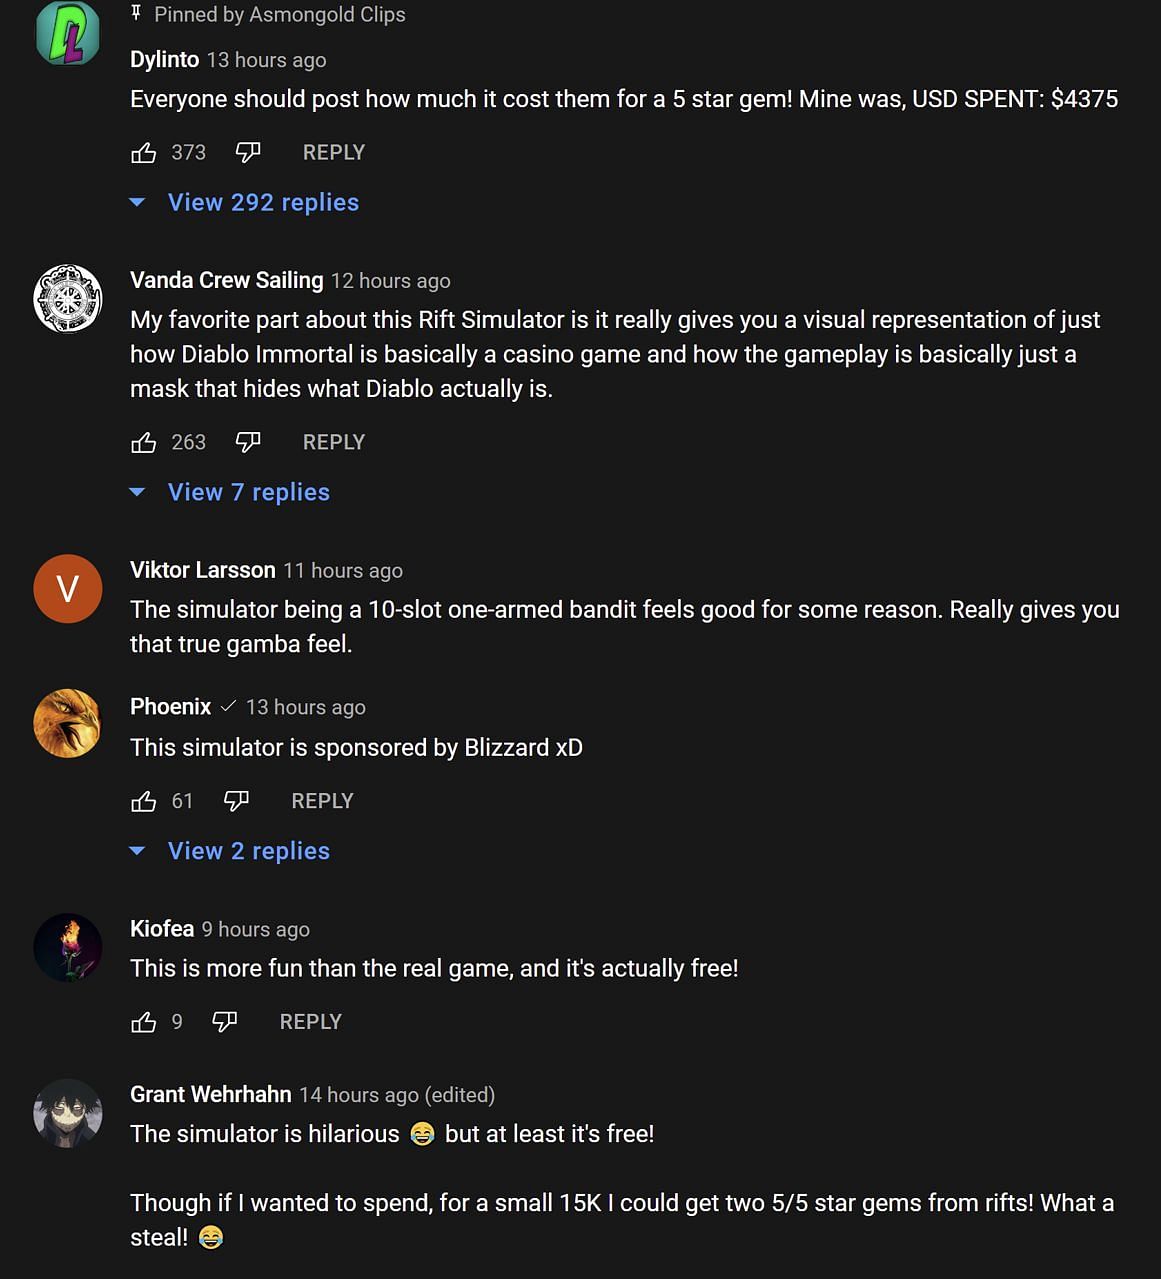This screenshot has width=1161, height=1279.
Task: Open Vanda Crew Sailing's channel name
Action: point(227,281)
